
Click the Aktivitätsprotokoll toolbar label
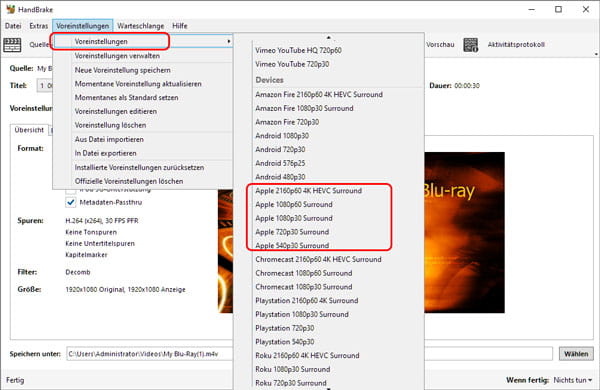coord(516,45)
